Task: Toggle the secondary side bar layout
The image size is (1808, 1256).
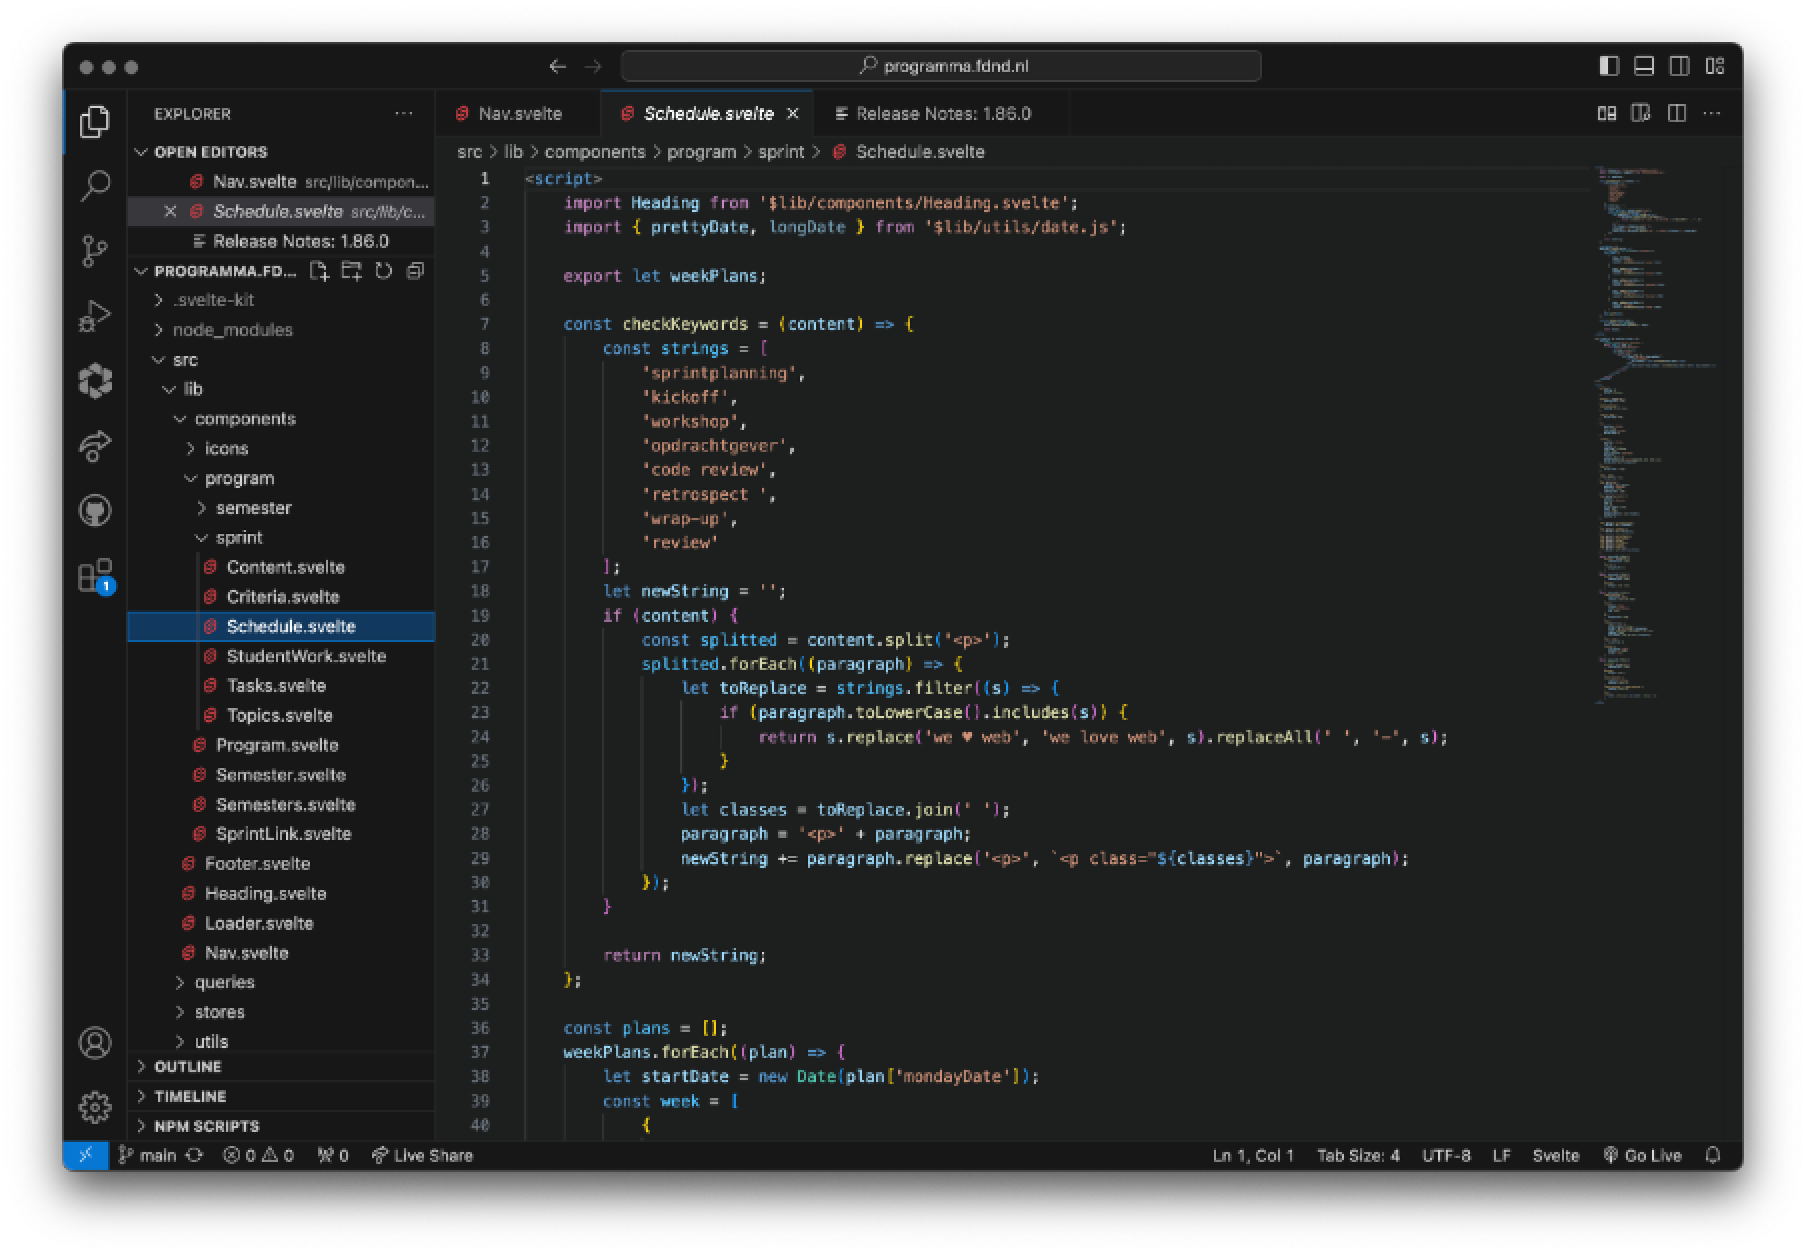Action: click(1680, 66)
